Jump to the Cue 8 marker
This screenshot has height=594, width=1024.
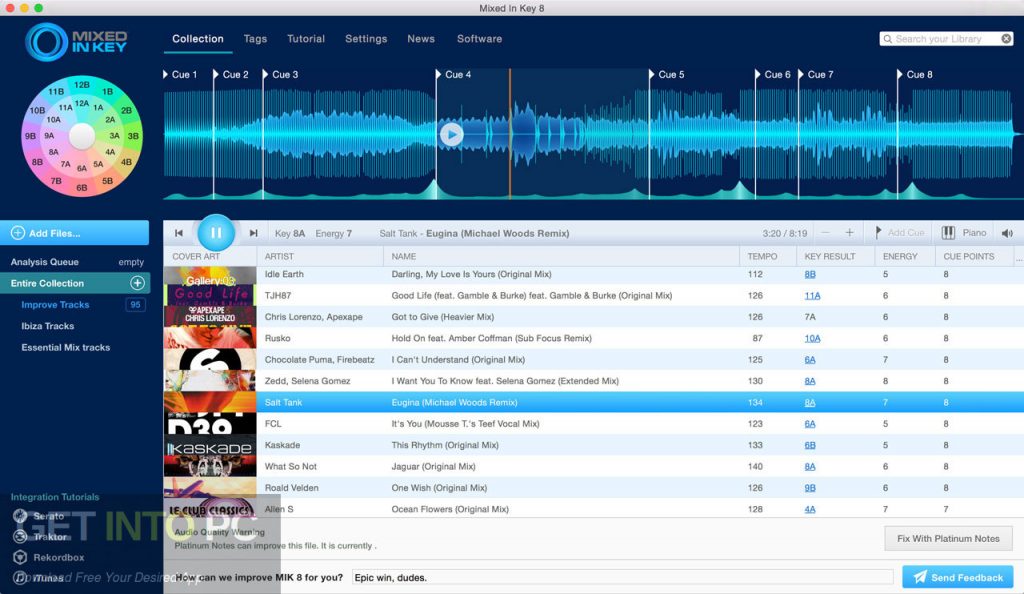coord(915,74)
